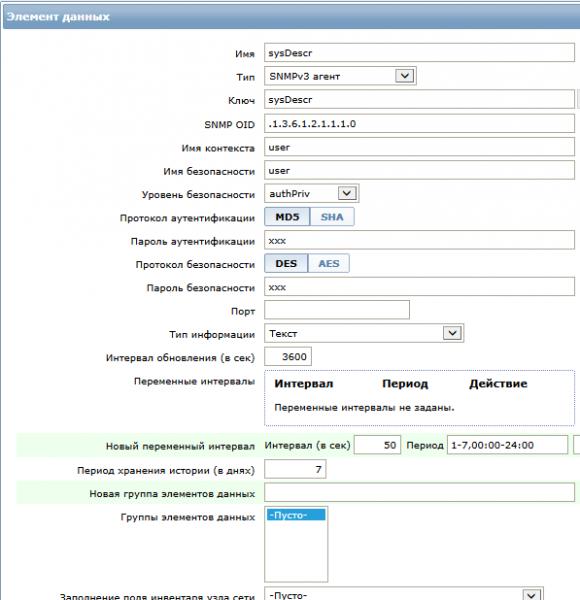Click the Период field 1-7,00:00-24:00
Viewport: 580px width, 600px height.
507,445
